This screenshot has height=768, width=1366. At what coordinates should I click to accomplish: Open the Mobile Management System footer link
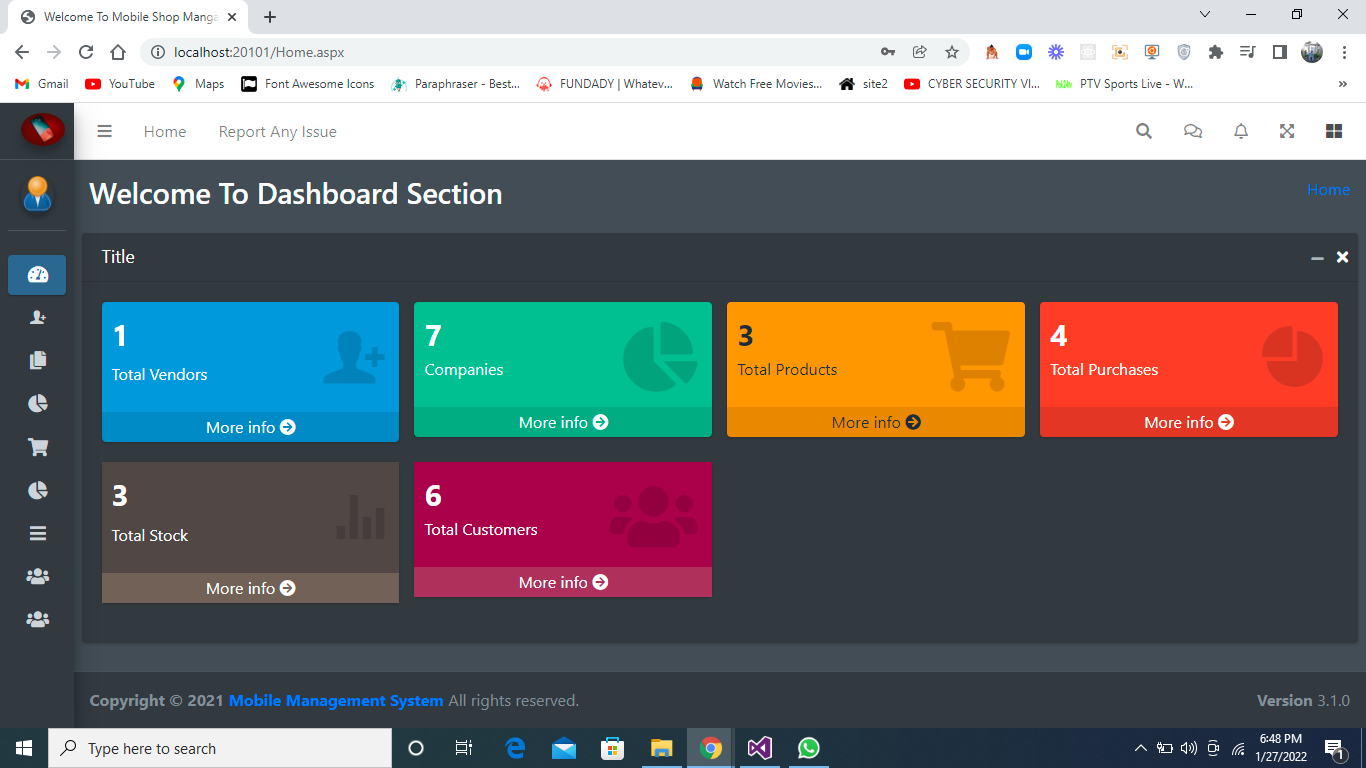(335, 700)
